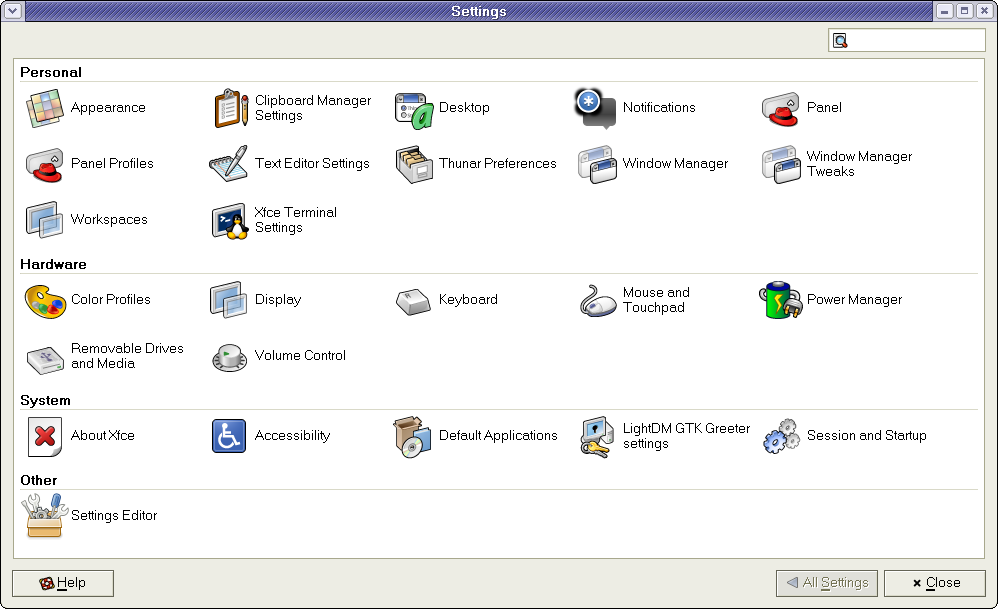The height and width of the screenshot is (609, 998).
Task: Click the Help button
Action: pyautogui.click(x=63, y=583)
